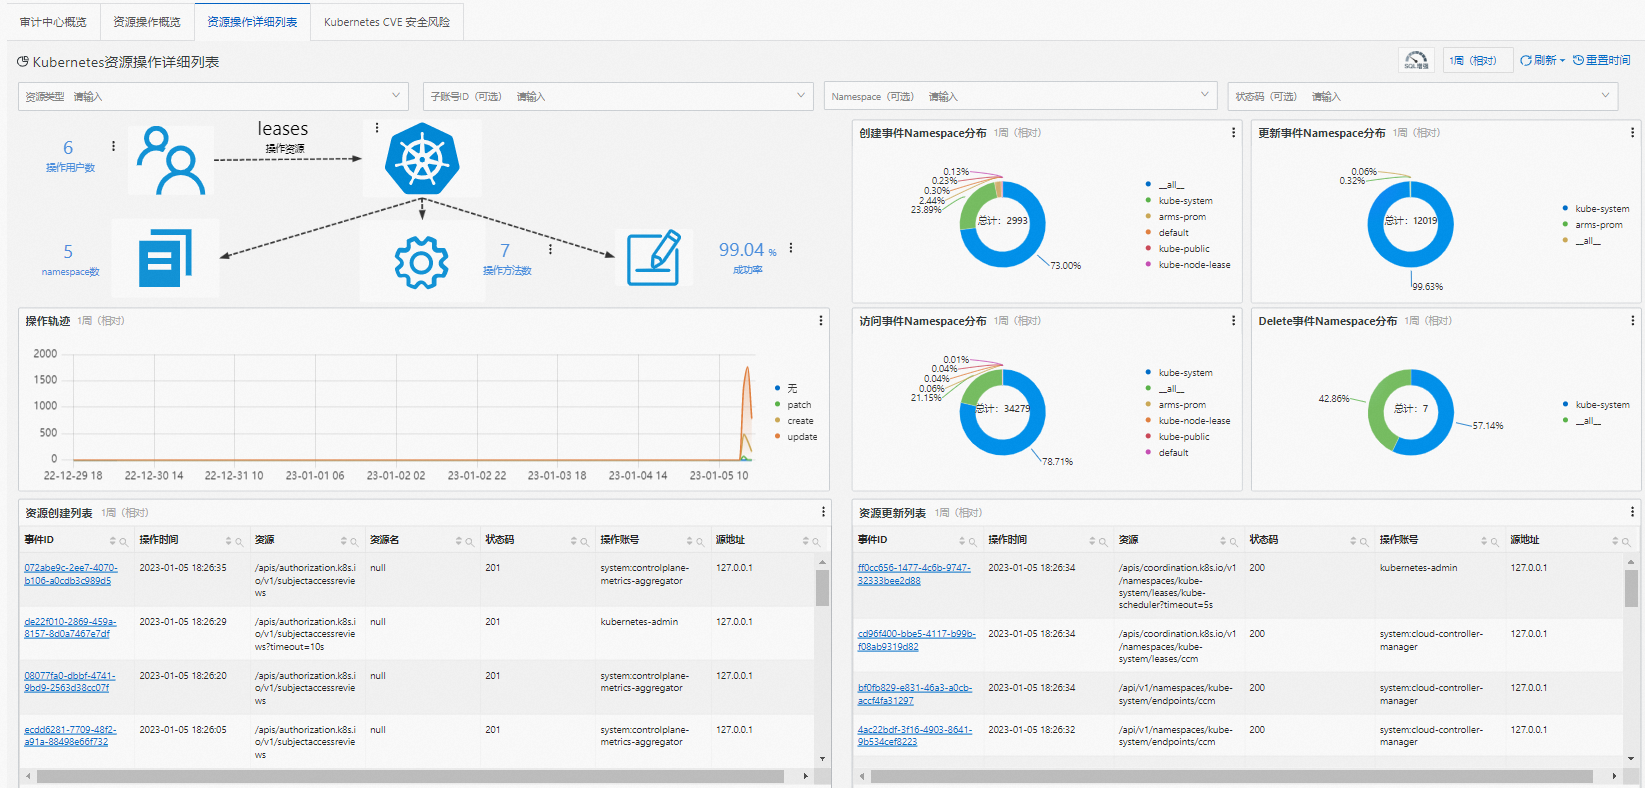Open the Delete事件Namespace分布 panel options menu
Screen dimensions: 1645x788
pyautogui.click(x=1633, y=320)
